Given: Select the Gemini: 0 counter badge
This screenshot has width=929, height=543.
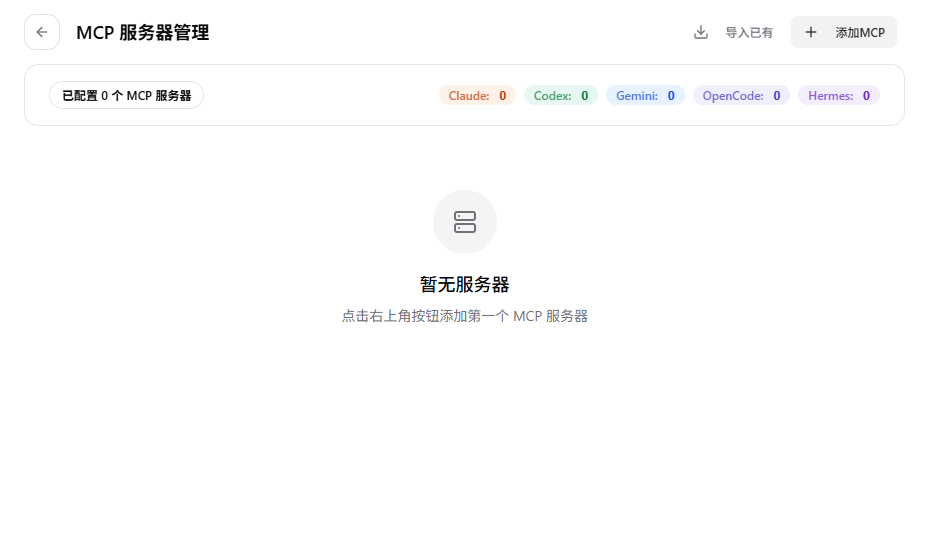Looking at the screenshot, I should [645, 95].
